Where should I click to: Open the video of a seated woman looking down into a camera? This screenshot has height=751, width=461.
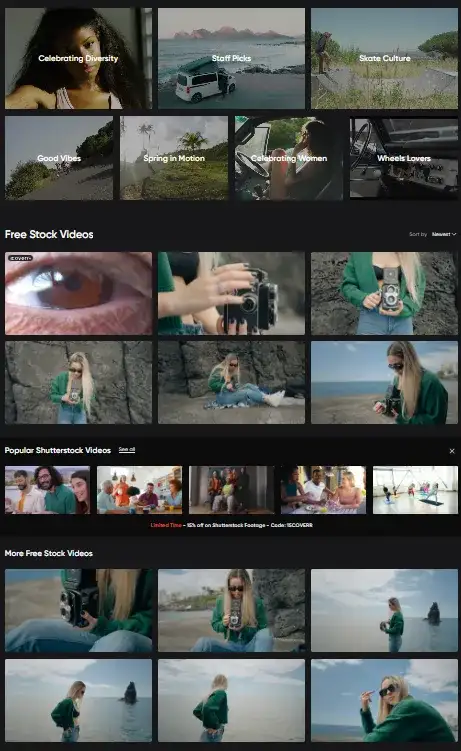231,610
